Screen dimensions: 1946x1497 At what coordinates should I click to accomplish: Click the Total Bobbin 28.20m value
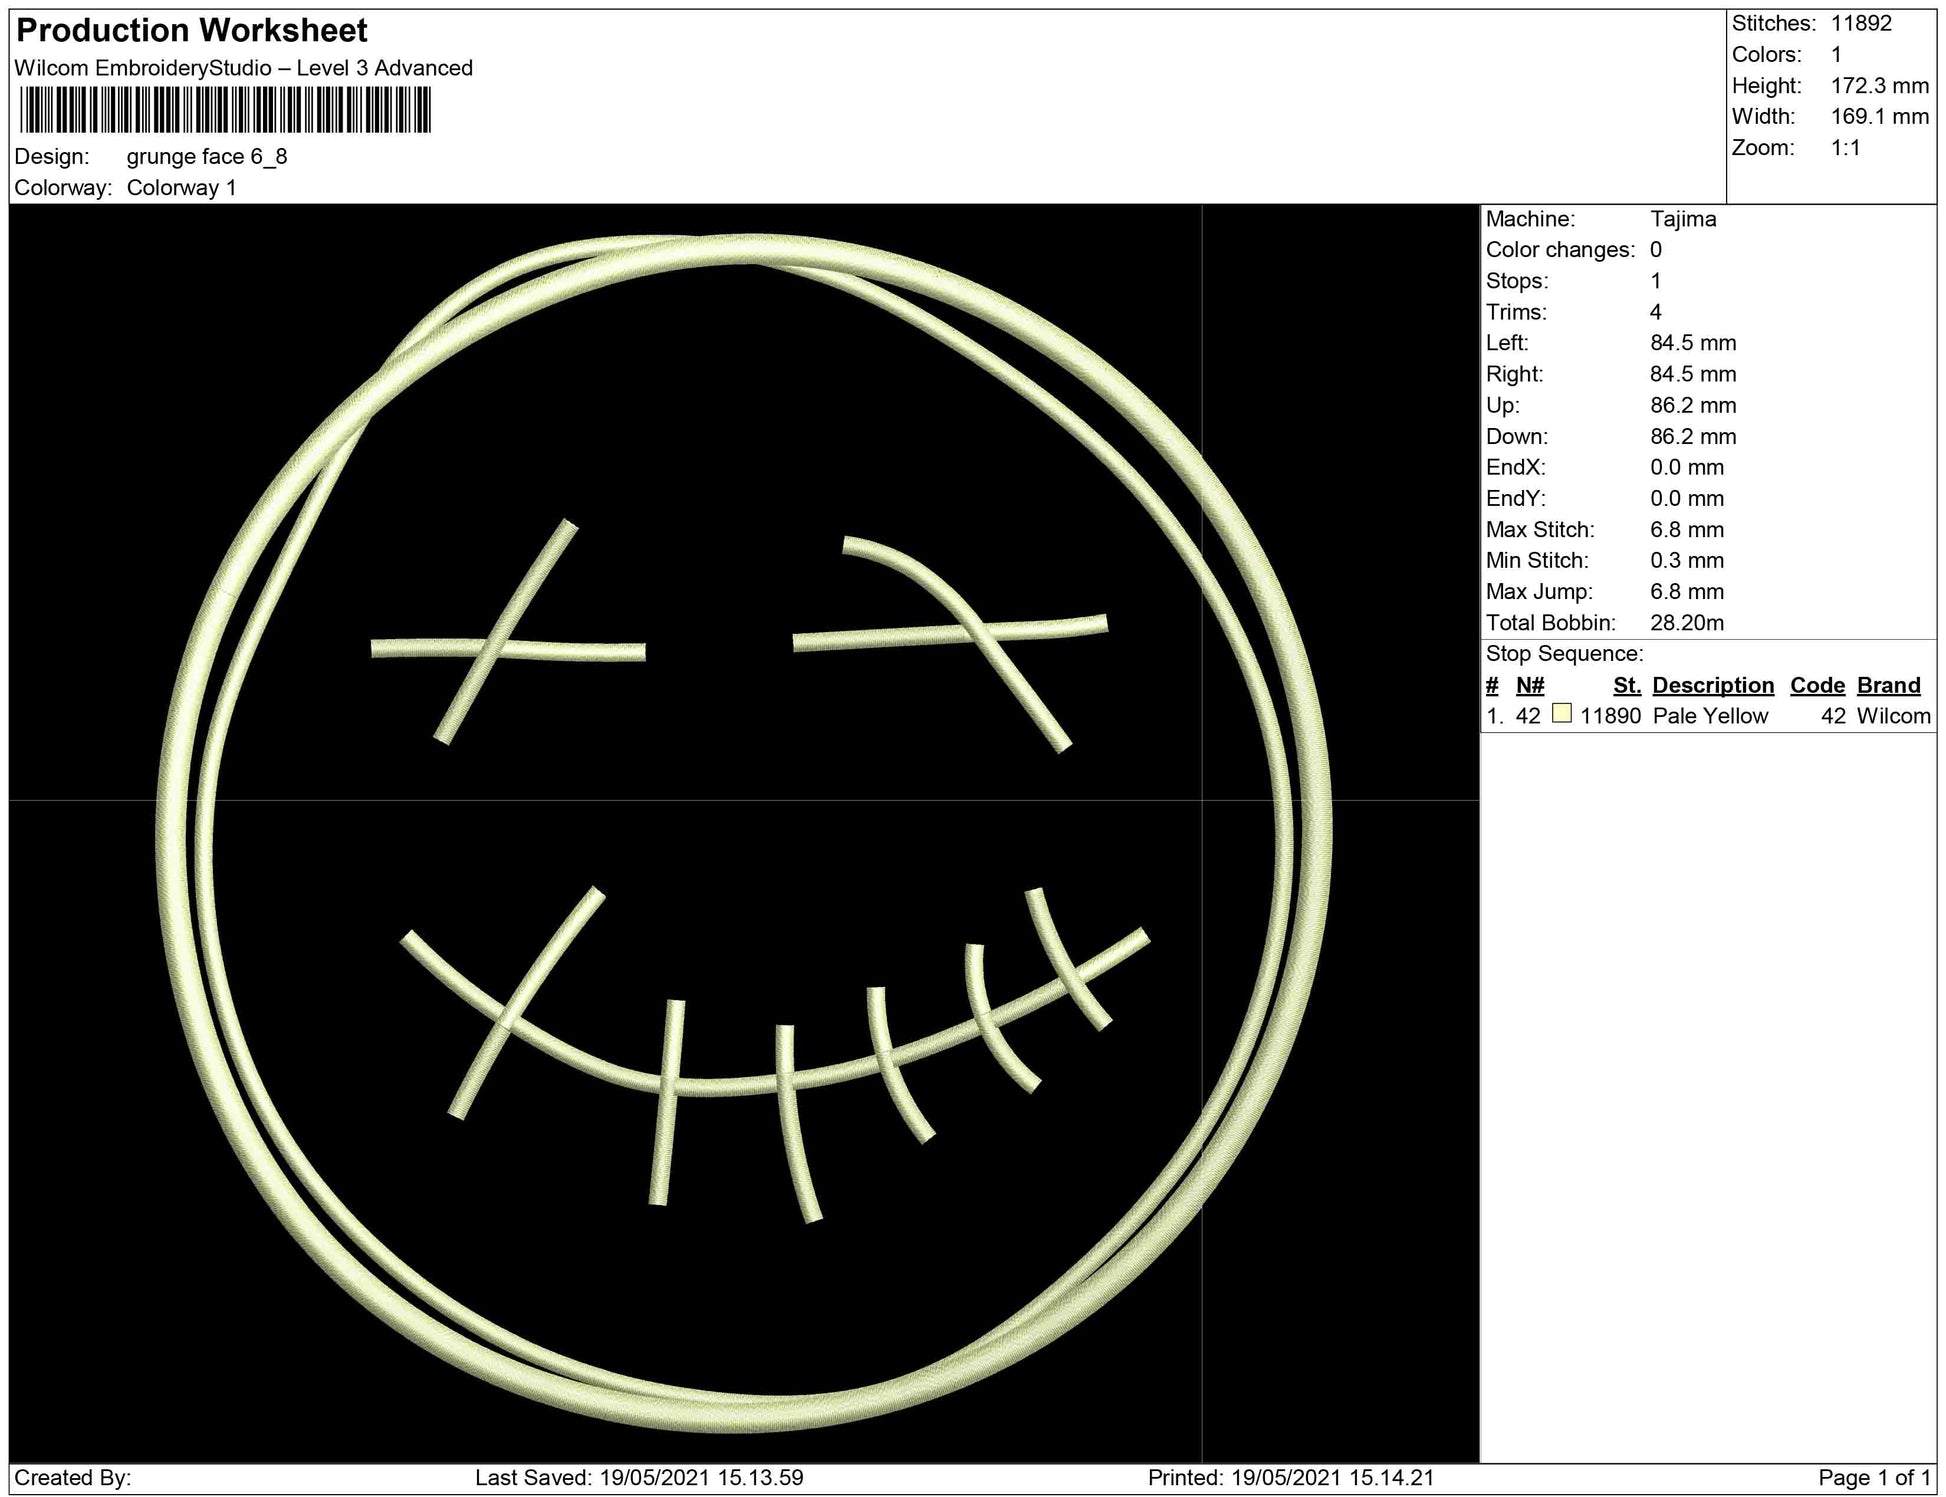pos(1686,623)
